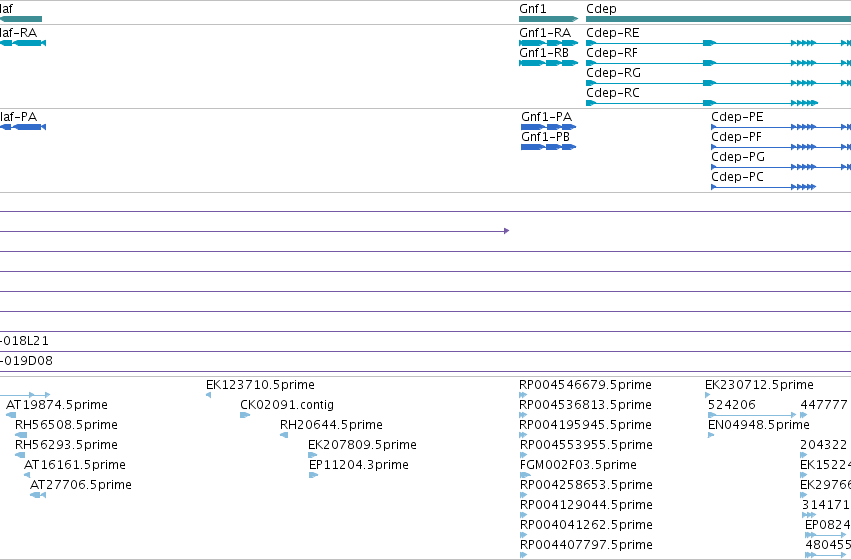The width and height of the screenshot is (851, 560).
Task: Open the Cdep-RG transcript label
Action: coord(613,73)
